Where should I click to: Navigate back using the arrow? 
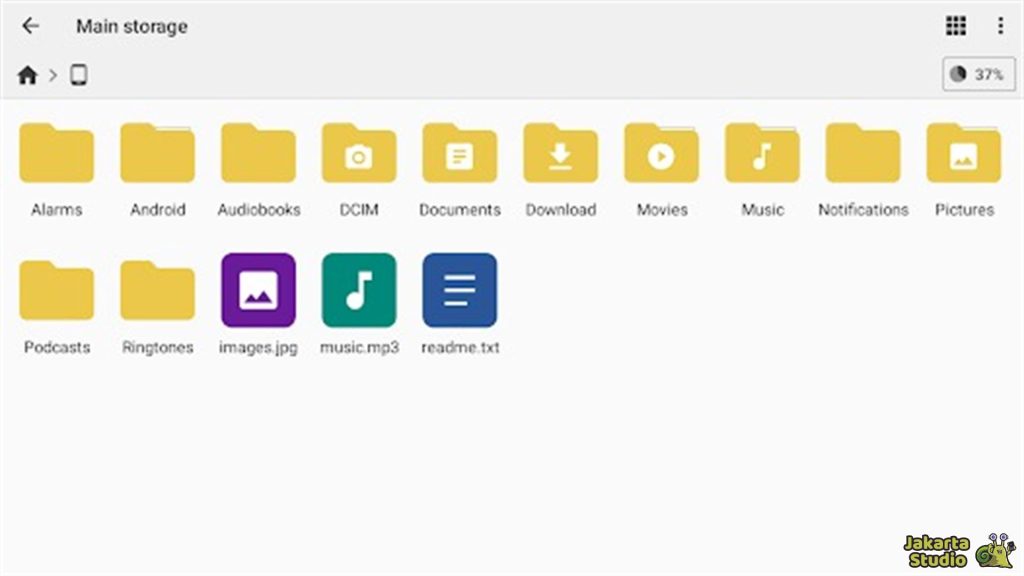click(x=30, y=25)
